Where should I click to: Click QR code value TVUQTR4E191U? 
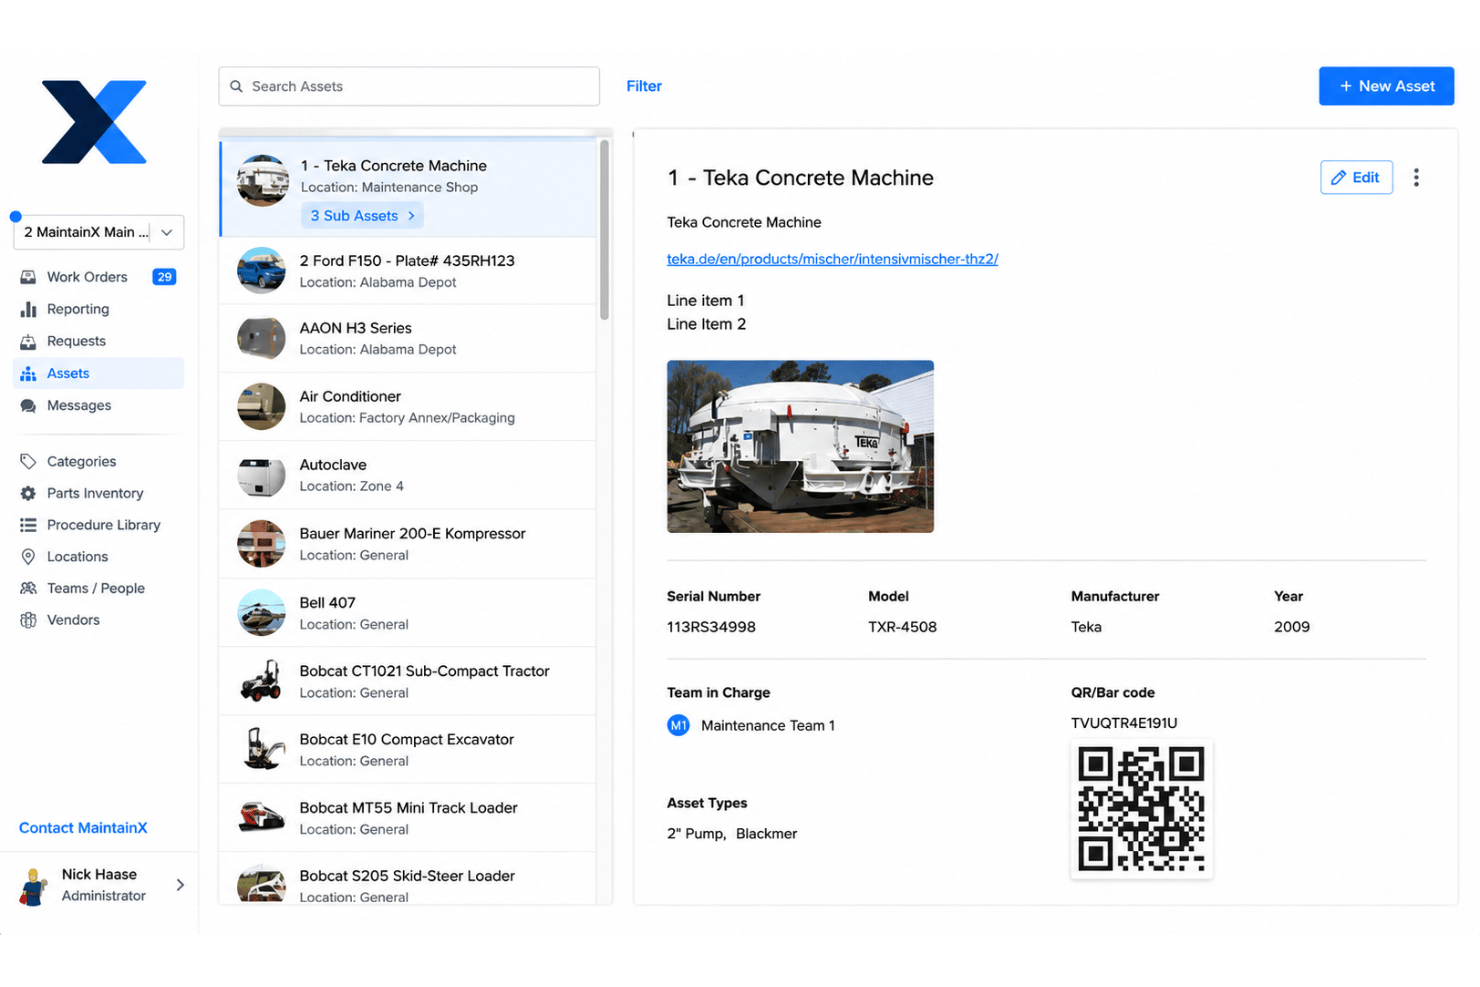pyautogui.click(x=1124, y=723)
